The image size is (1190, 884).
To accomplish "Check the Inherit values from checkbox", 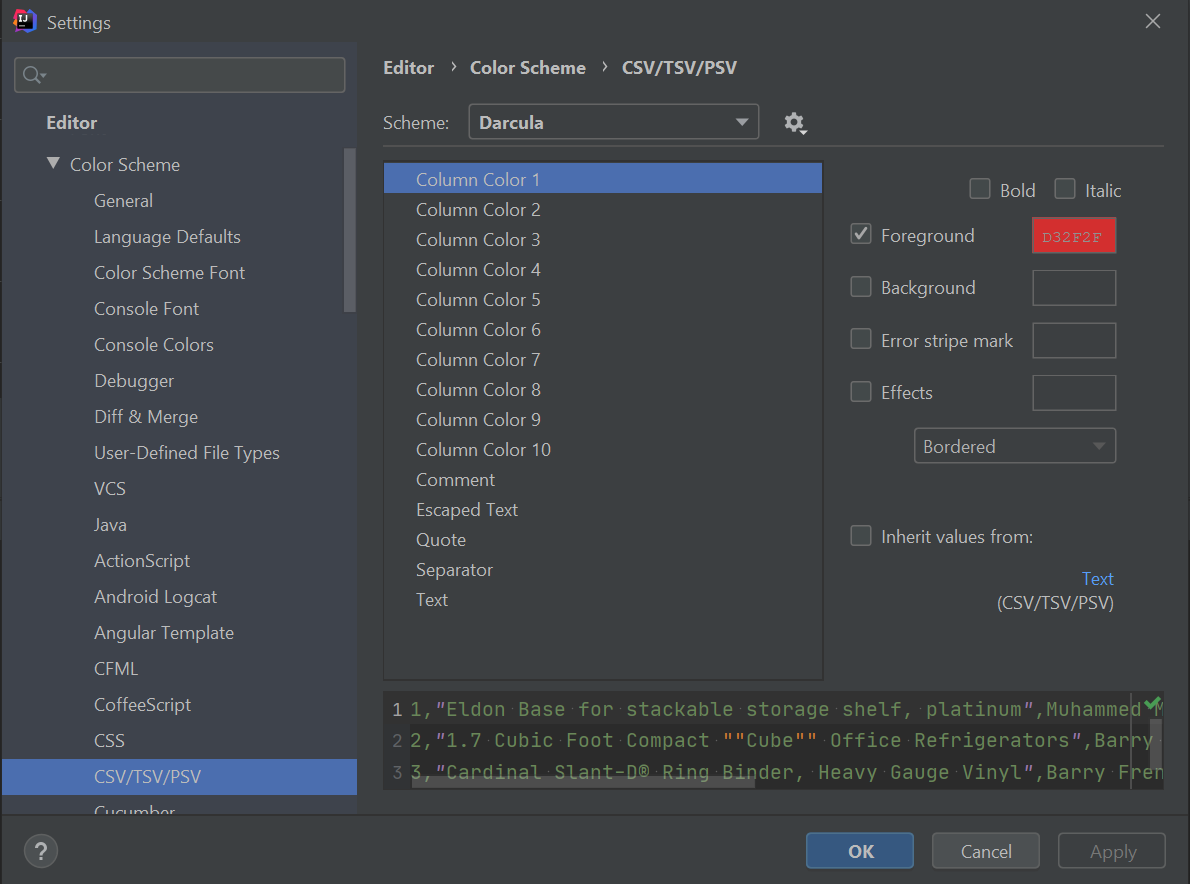I will pos(861,536).
